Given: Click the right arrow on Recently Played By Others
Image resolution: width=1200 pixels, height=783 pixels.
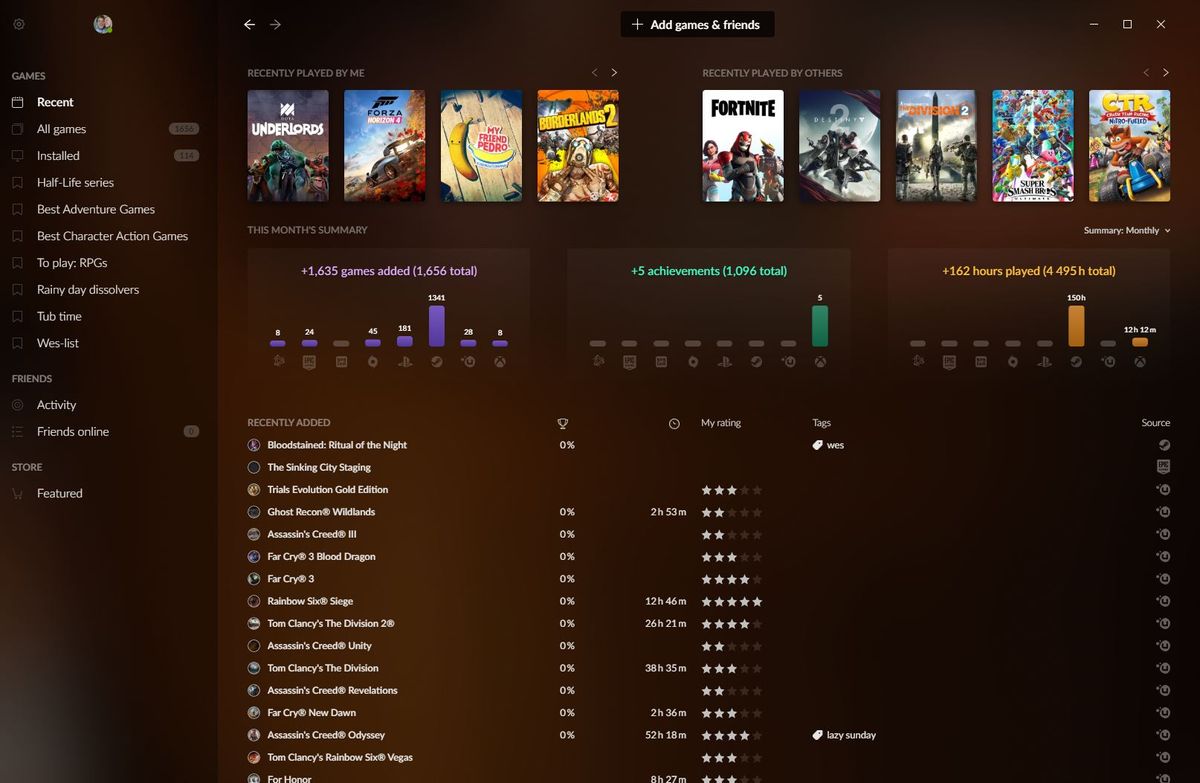Looking at the screenshot, I should (1166, 72).
